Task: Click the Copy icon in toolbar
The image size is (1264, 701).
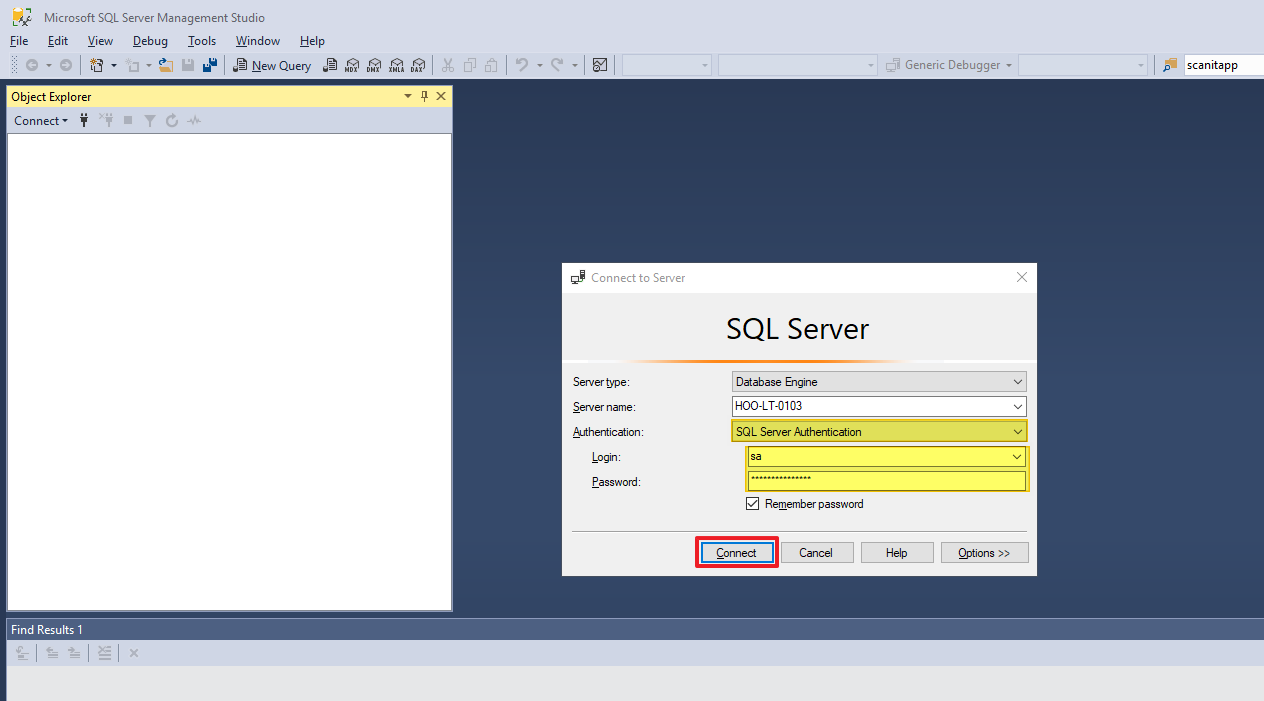Action: [470, 65]
